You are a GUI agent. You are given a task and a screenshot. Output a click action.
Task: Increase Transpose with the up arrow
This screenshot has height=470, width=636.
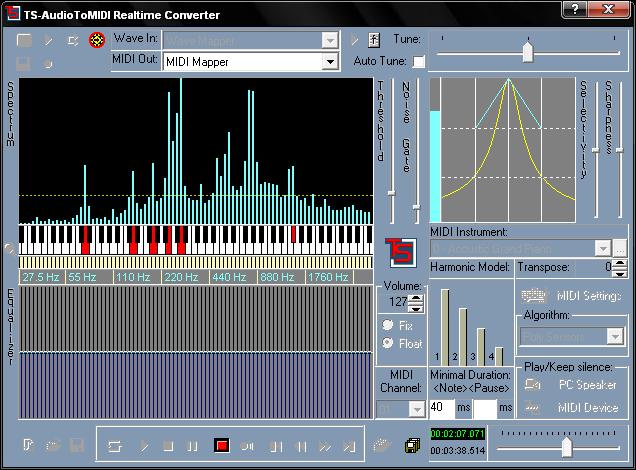[619, 264]
